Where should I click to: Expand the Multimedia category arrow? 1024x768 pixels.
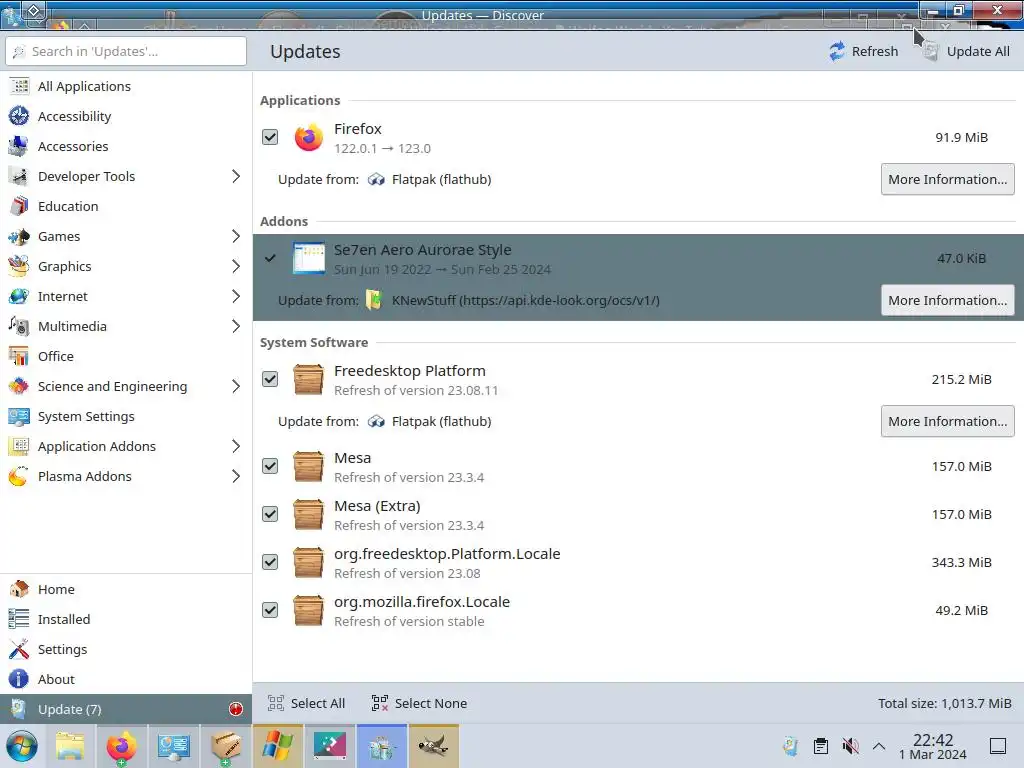(x=236, y=327)
